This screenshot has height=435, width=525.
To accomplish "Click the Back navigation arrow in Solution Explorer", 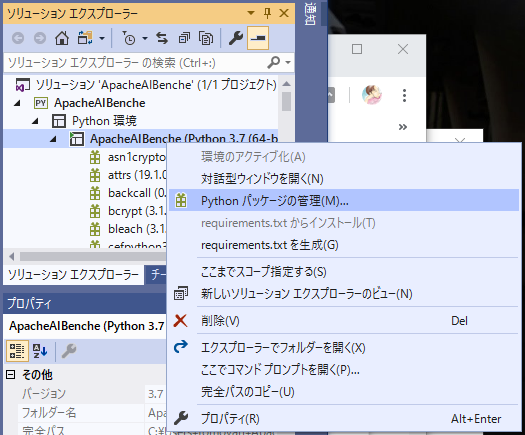I will pyautogui.click(x=18, y=38).
